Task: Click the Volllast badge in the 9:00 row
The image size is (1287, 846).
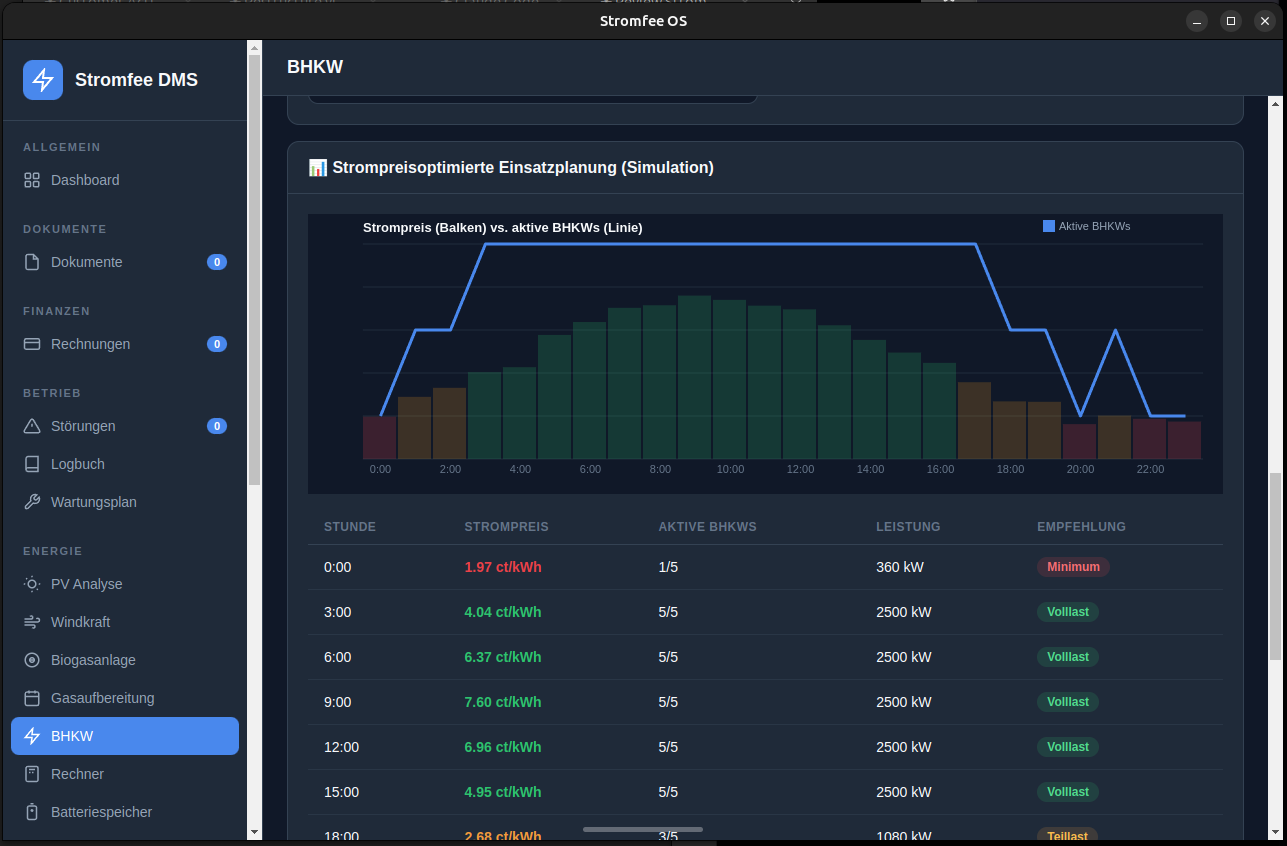Action: pyautogui.click(x=1067, y=702)
